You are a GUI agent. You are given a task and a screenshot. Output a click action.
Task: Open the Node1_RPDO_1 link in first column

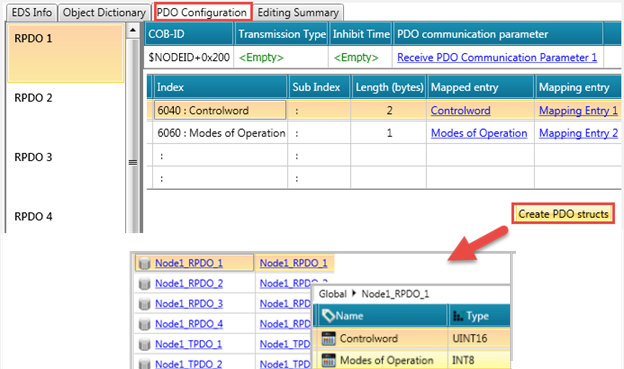[x=189, y=263]
